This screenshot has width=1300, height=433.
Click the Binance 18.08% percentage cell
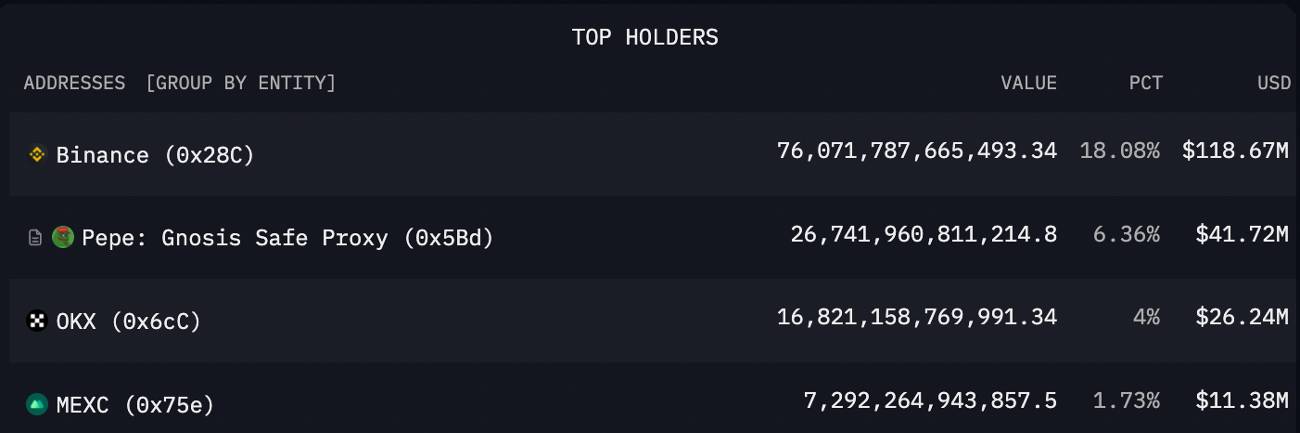[x=1120, y=151]
